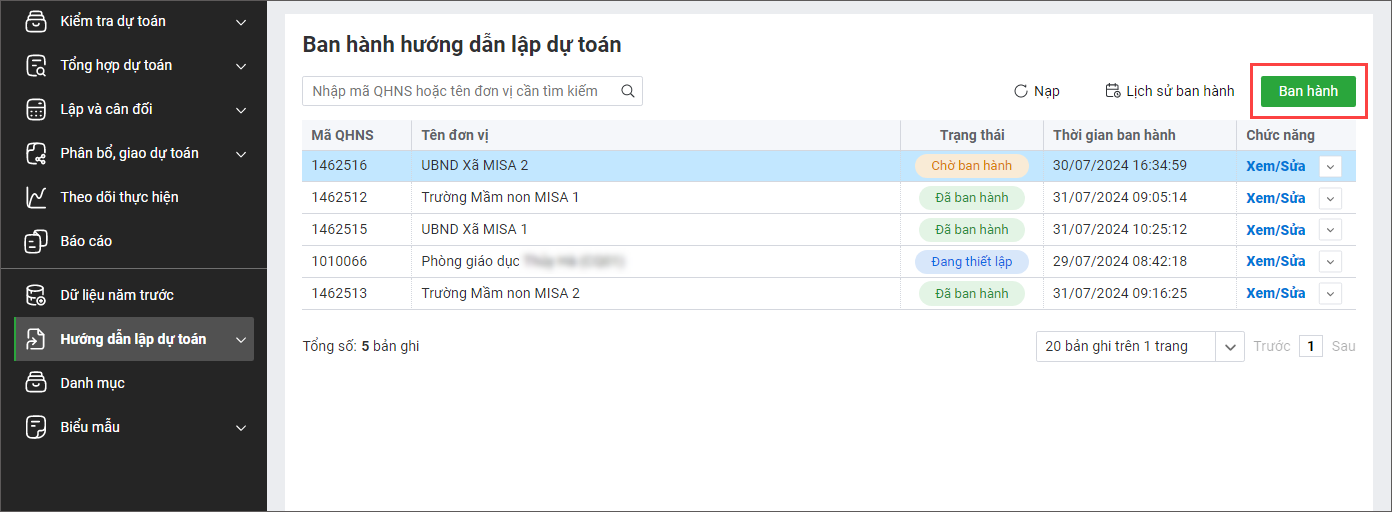
Task: Expand the Phân bổ, giao dự toán chevron
Action: coord(241,153)
